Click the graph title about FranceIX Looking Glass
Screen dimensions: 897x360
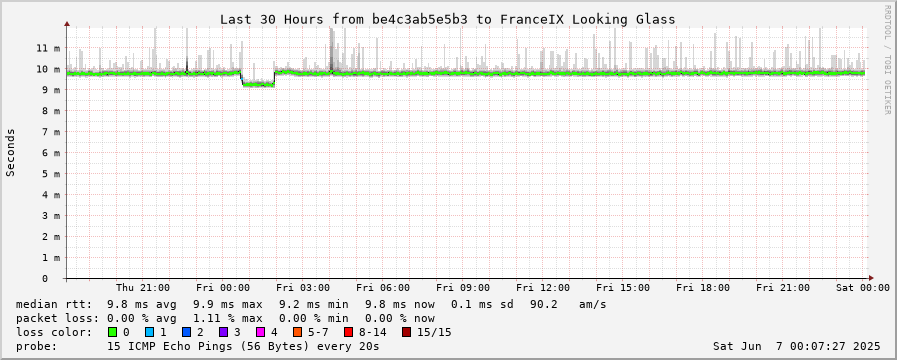point(448,19)
